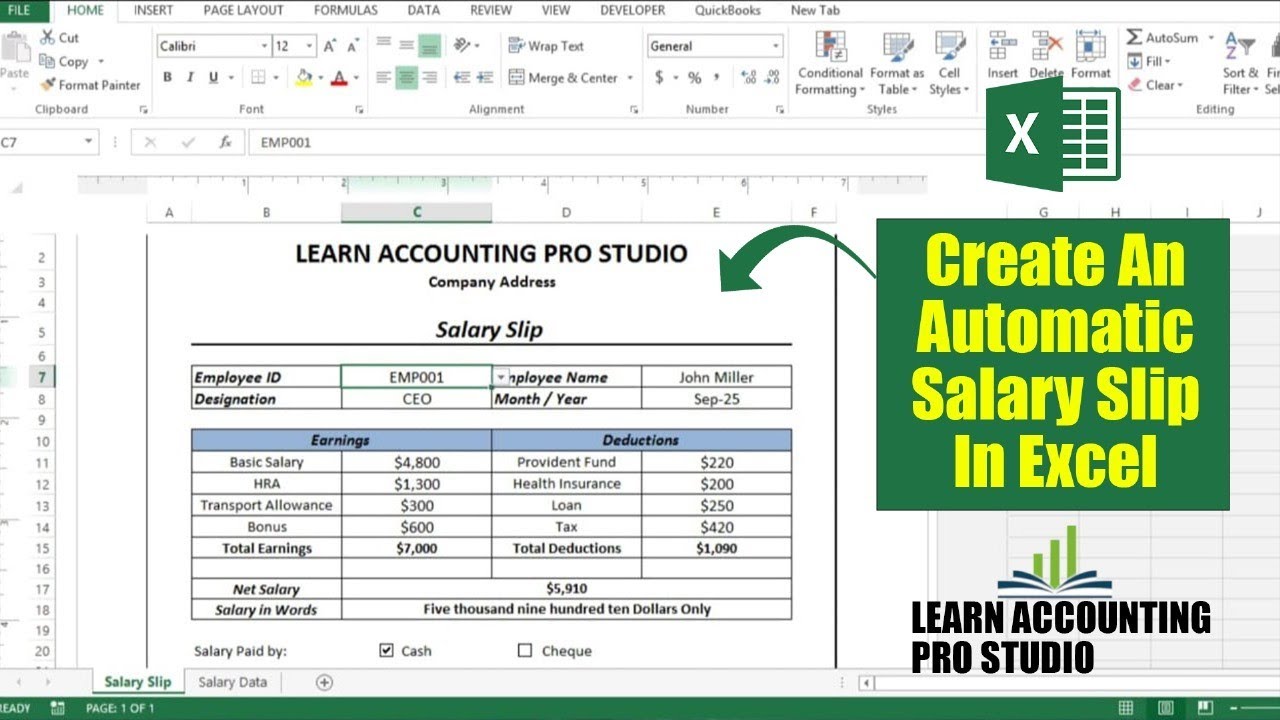Screen dimensions: 1280x720
Task: Click the macro record icon in status bar
Action: [57, 709]
